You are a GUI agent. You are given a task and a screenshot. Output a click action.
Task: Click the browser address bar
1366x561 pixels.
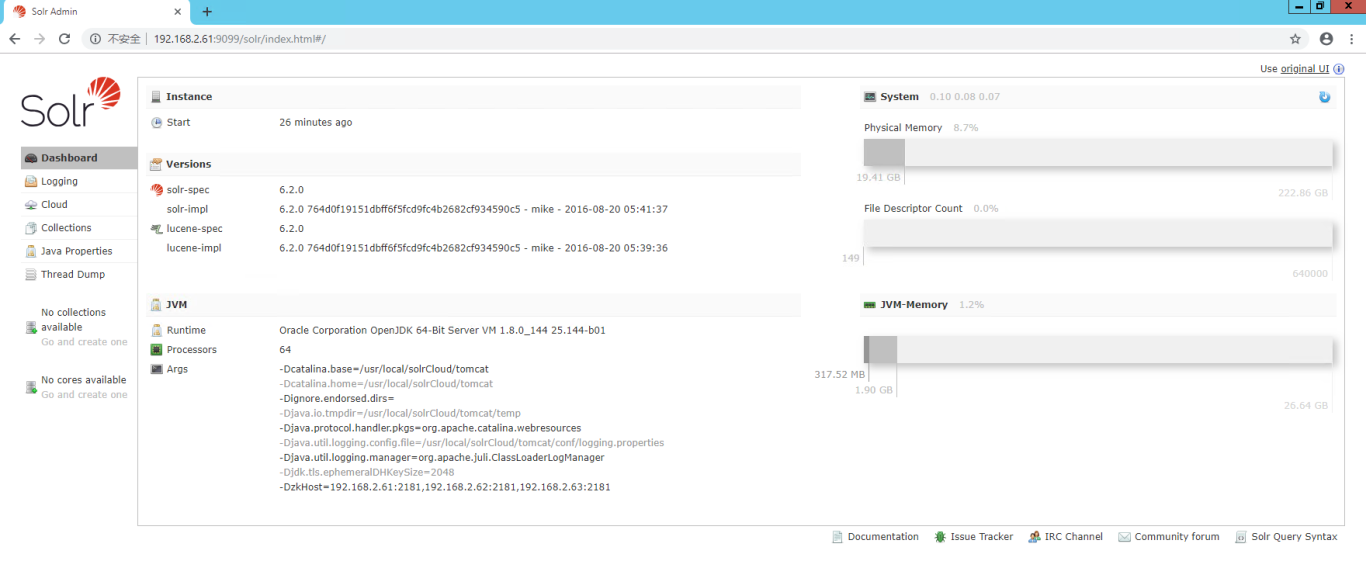pos(700,39)
